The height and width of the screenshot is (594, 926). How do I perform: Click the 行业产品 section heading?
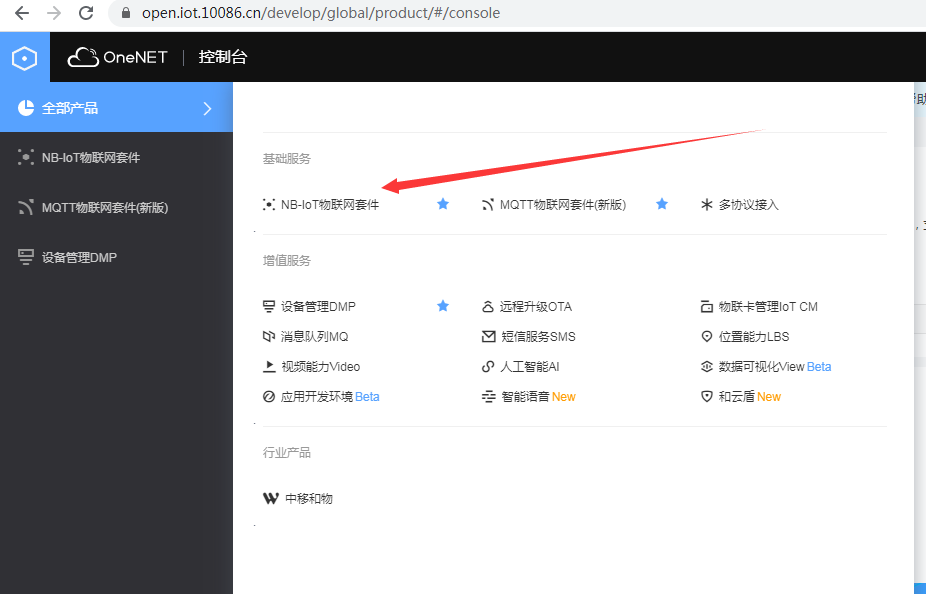click(286, 453)
